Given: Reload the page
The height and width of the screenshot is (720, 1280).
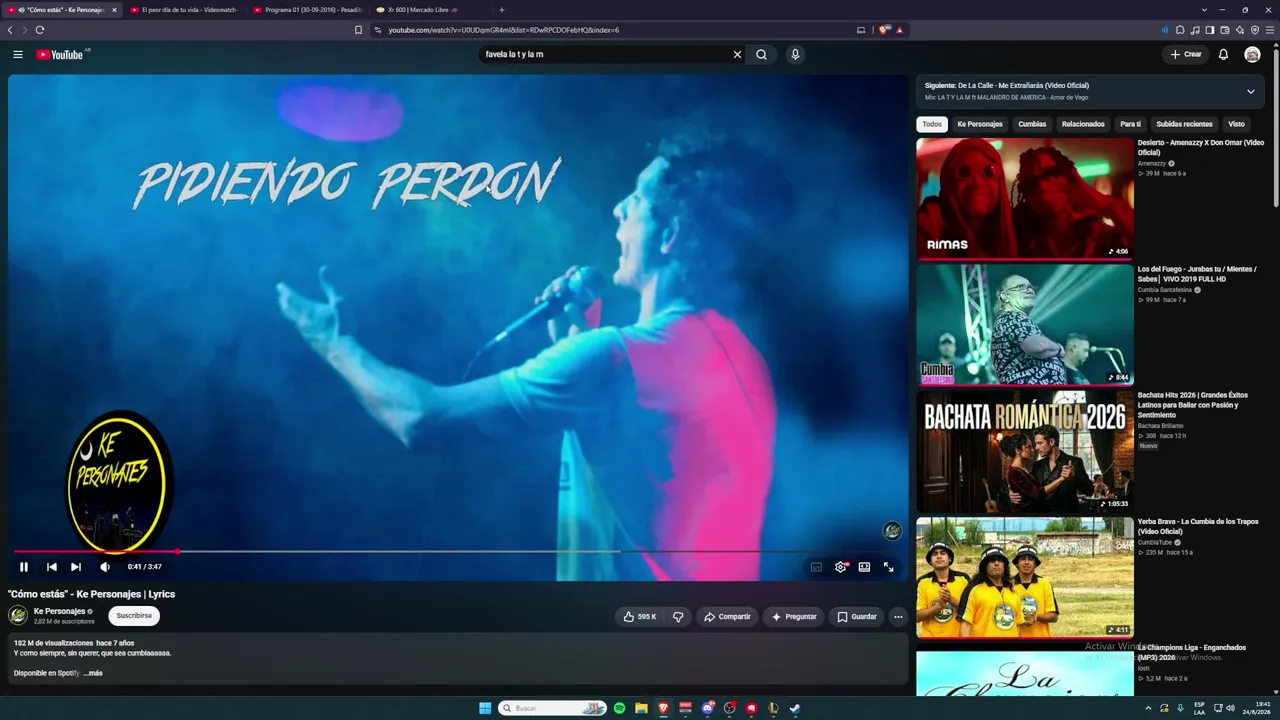Looking at the screenshot, I should [x=40, y=30].
